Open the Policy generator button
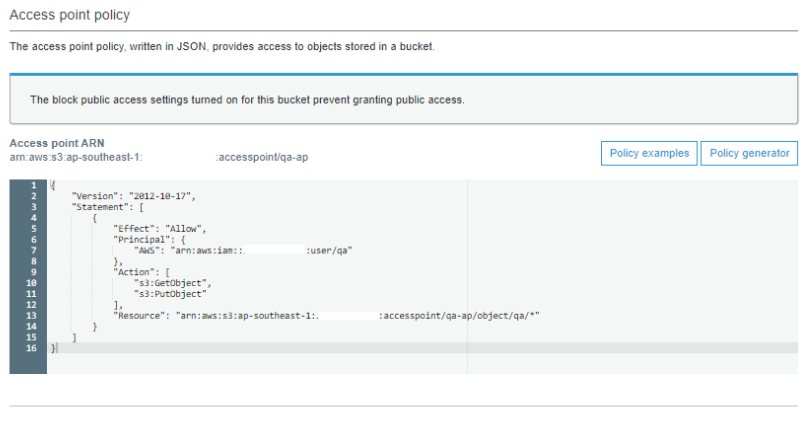809x422 pixels. click(x=749, y=153)
